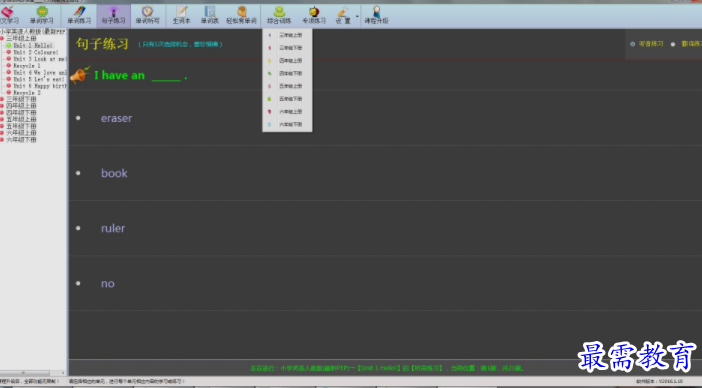Viewport: 702px width, 388px height.
Task: Expand the 三年级下册 node in the tree
Action: pos(2,99)
